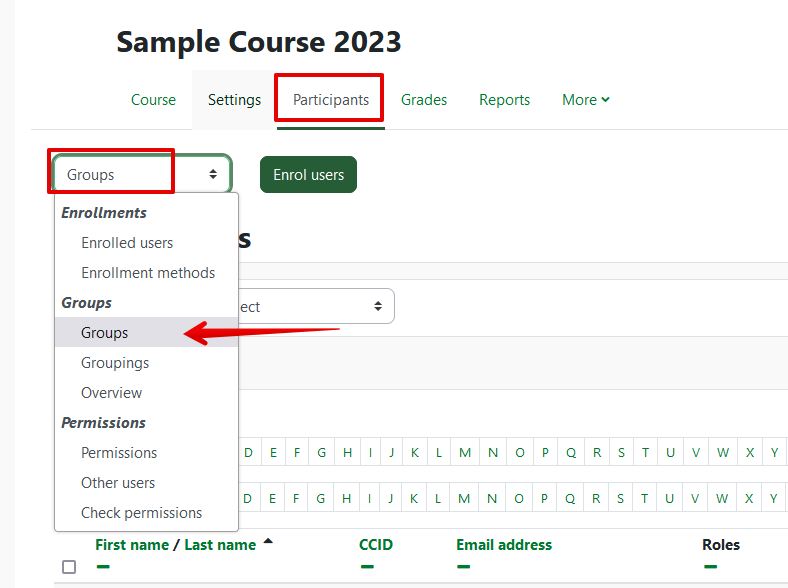Tick the select-all participants checkbox
The width and height of the screenshot is (788, 588).
[69, 567]
